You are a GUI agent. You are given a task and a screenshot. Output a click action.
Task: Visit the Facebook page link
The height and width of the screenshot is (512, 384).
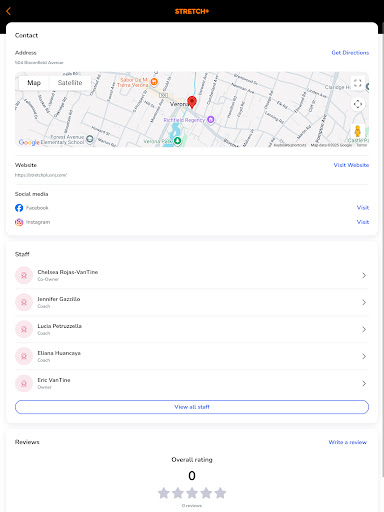363,208
